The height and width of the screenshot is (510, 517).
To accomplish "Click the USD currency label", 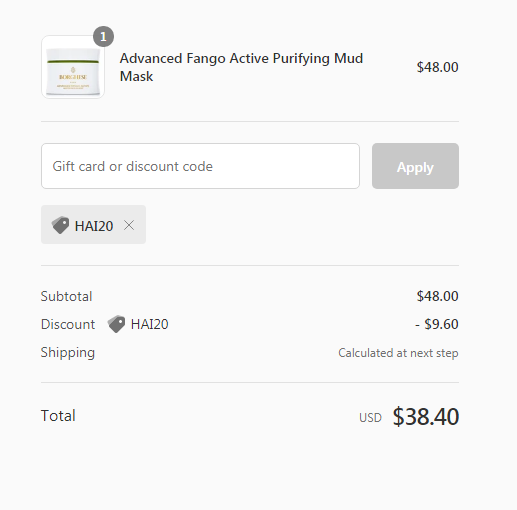I will point(370,418).
